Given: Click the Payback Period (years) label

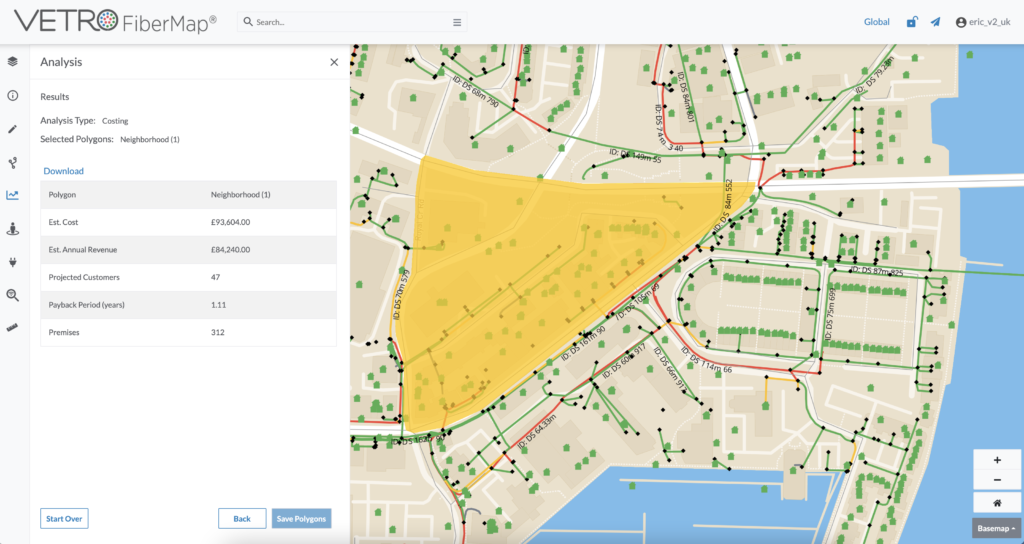Looking at the screenshot, I should pos(86,305).
